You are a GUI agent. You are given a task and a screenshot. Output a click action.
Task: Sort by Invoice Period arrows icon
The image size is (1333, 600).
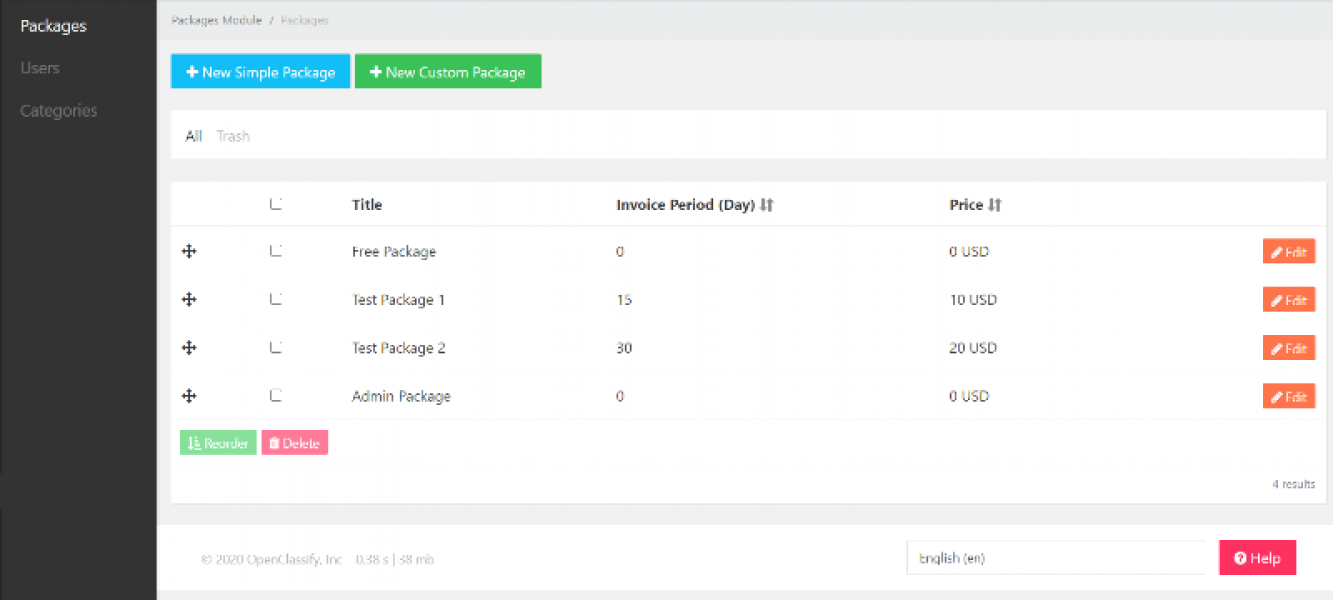[x=766, y=205]
